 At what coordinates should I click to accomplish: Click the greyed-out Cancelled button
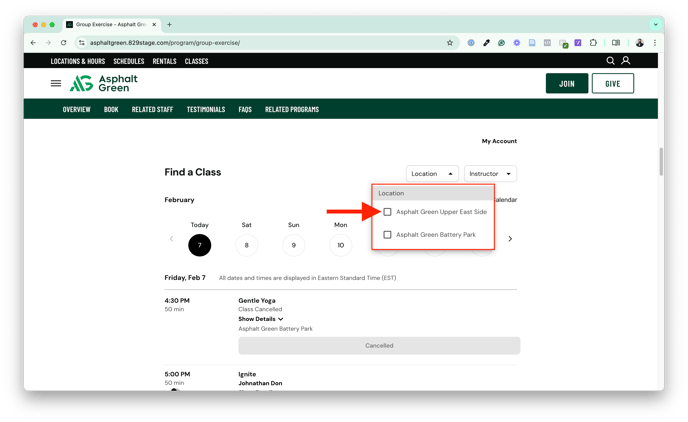(379, 346)
